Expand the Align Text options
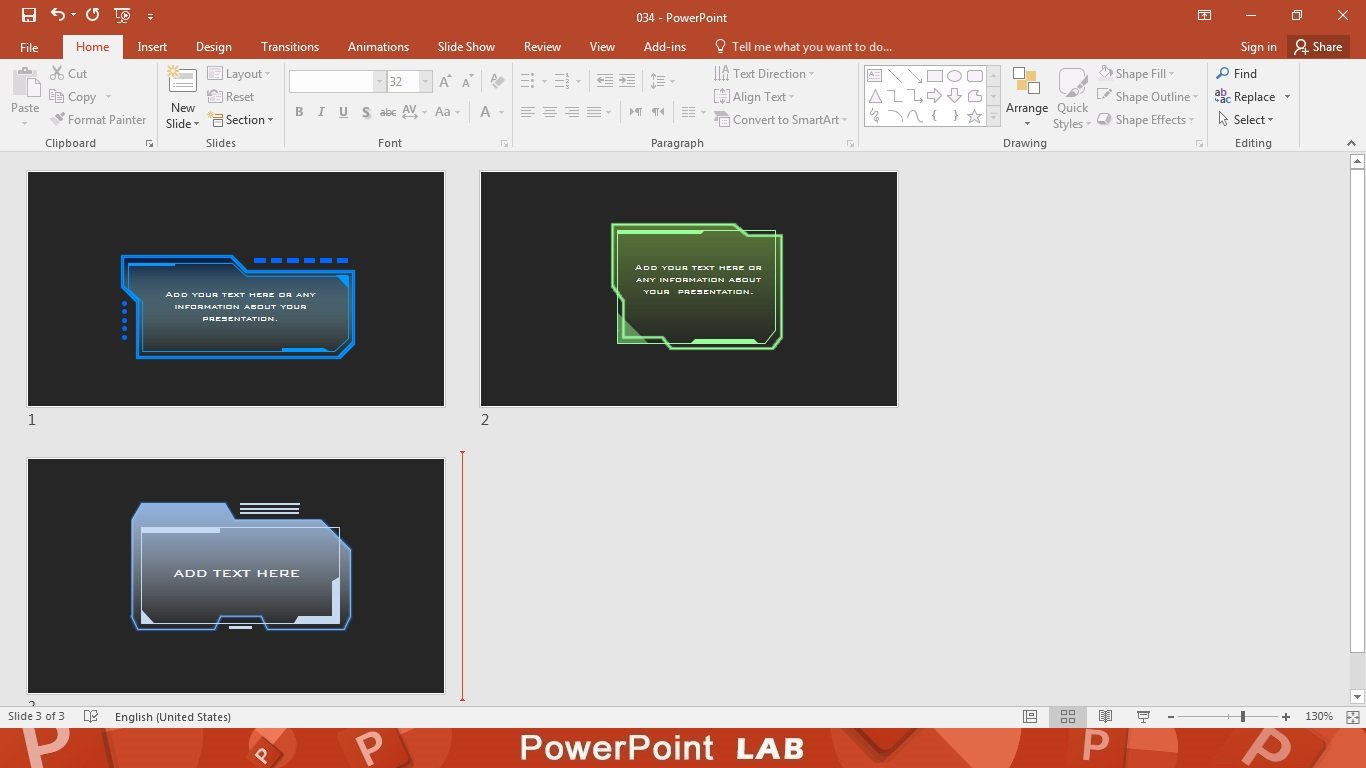This screenshot has height=768, width=1366. coord(755,97)
